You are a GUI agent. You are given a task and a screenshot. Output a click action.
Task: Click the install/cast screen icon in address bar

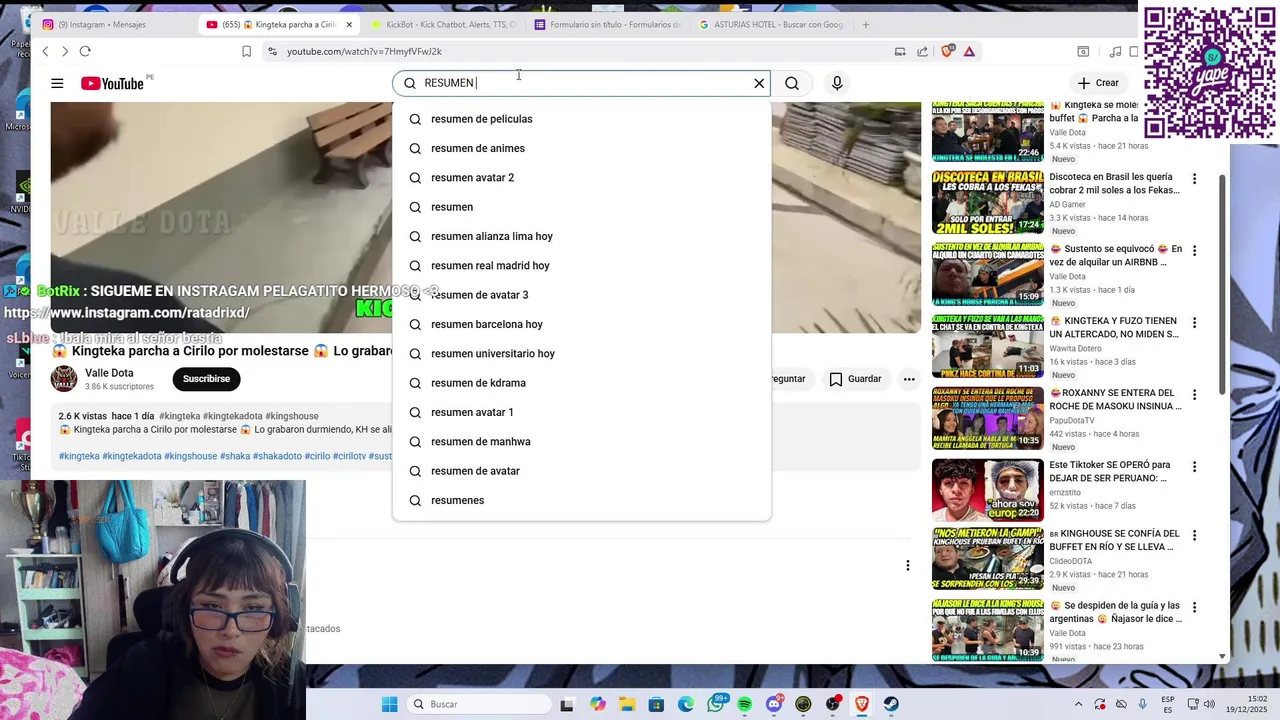(x=899, y=51)
